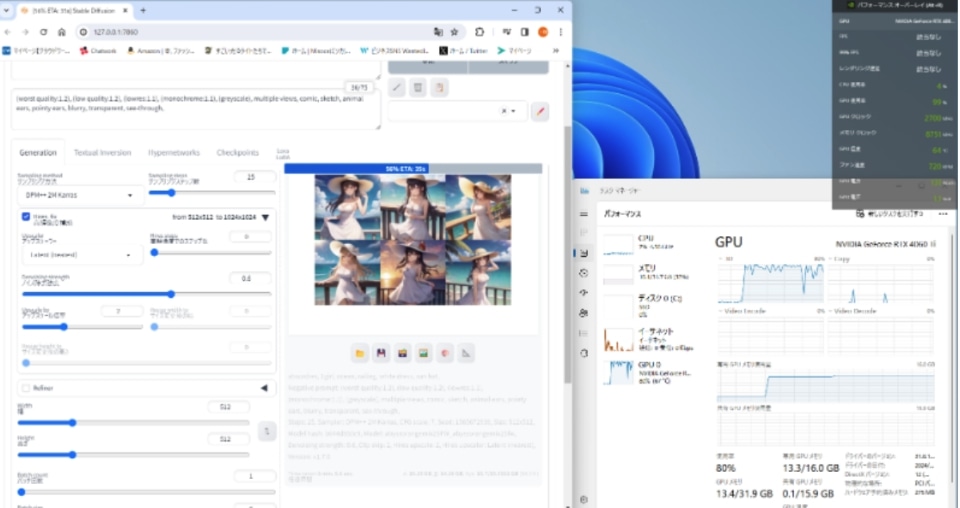Switch to the Checkpoints tab
This screenshot has height=508, width=960.
(x=238, y=152)
